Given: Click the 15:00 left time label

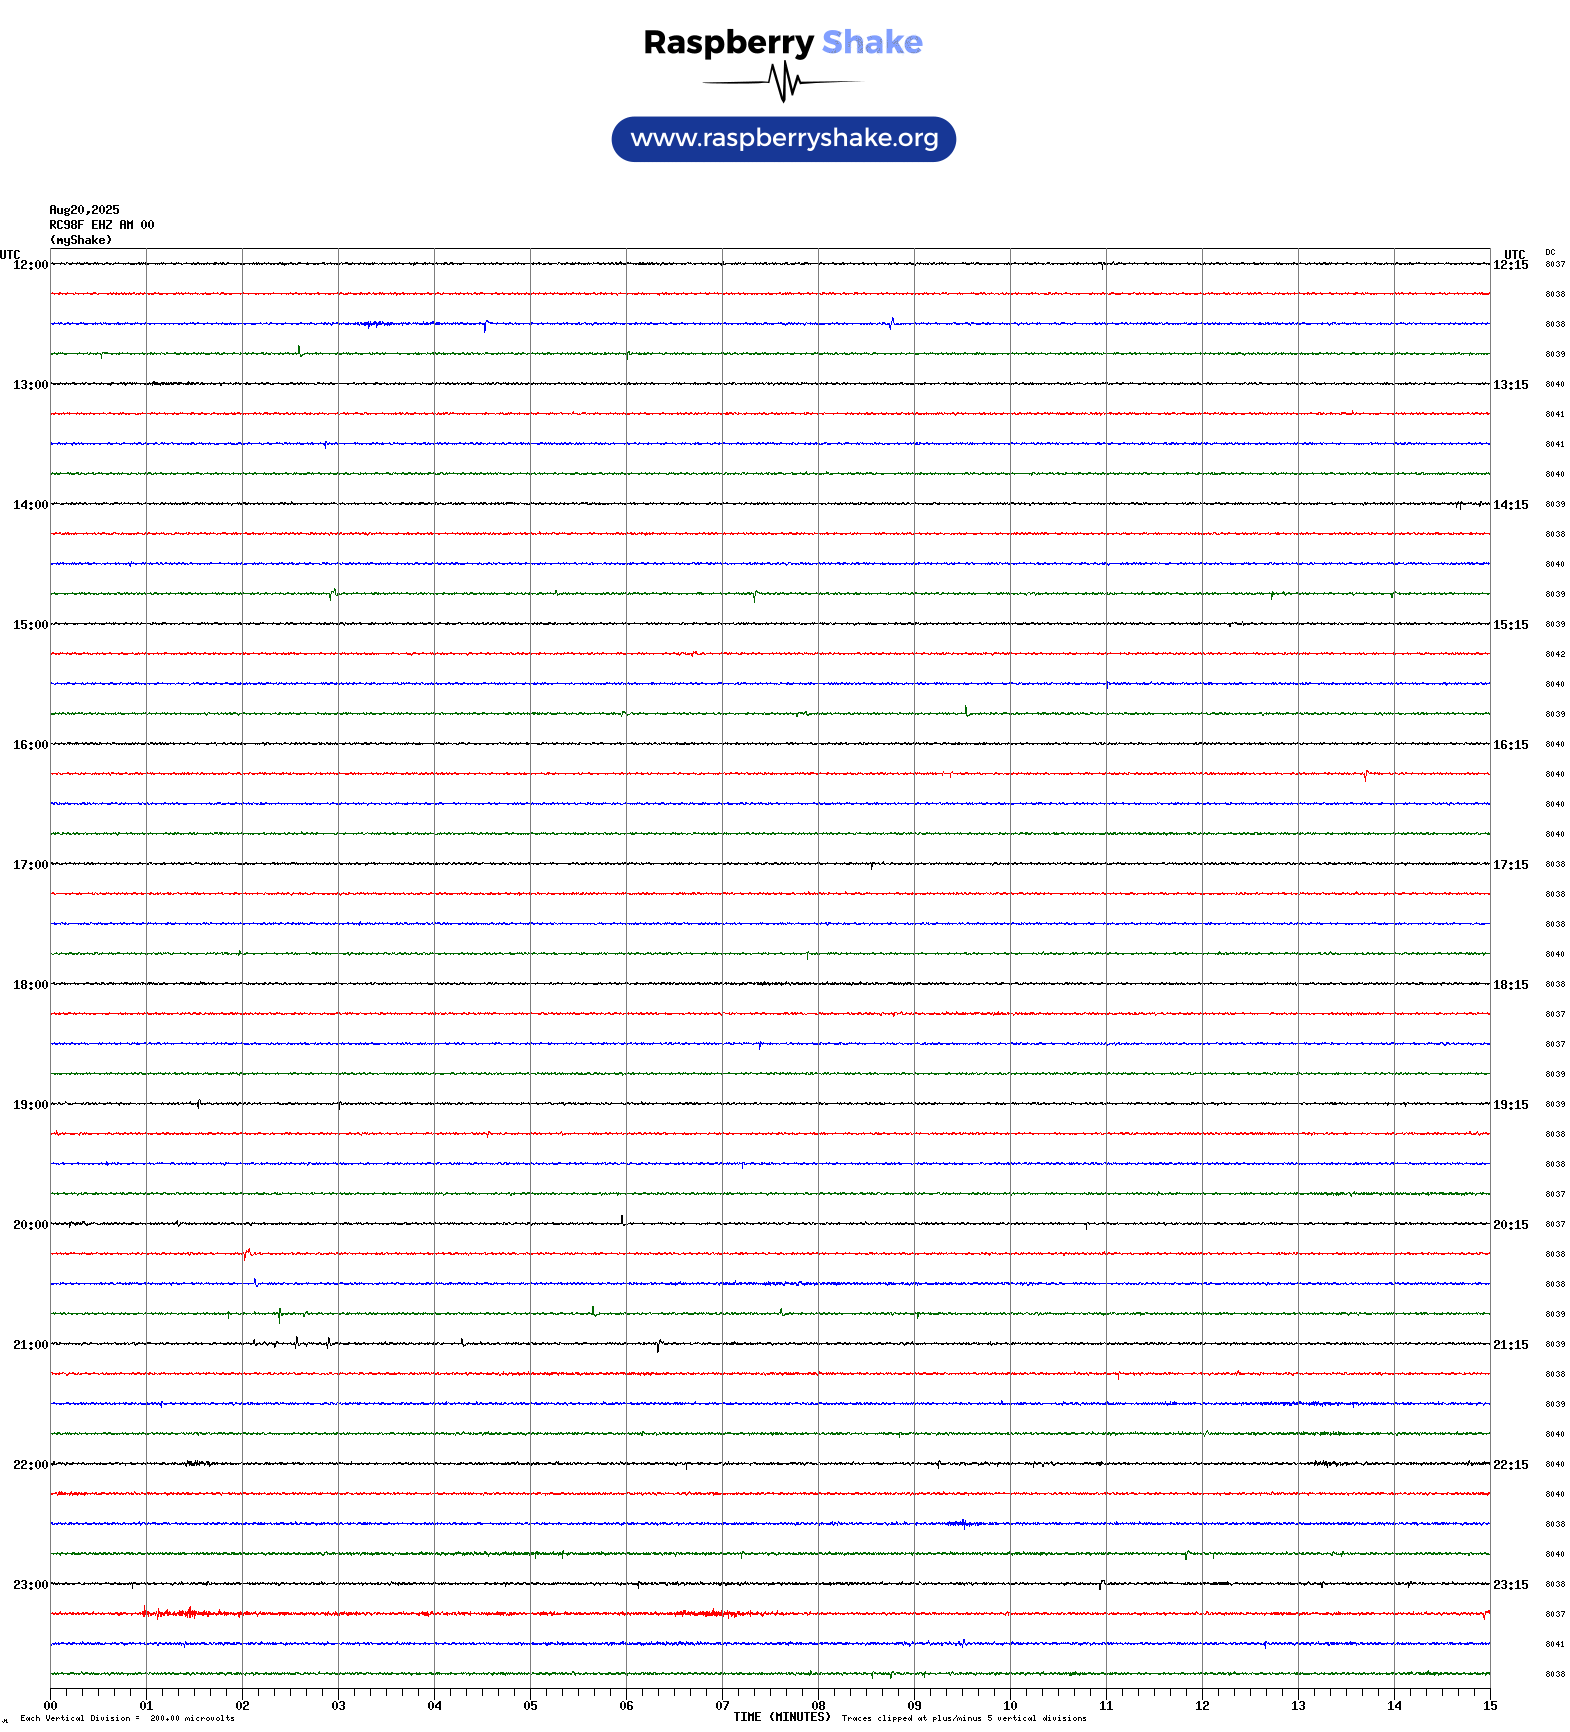Looking at the screenshot, I should point(30,625).
